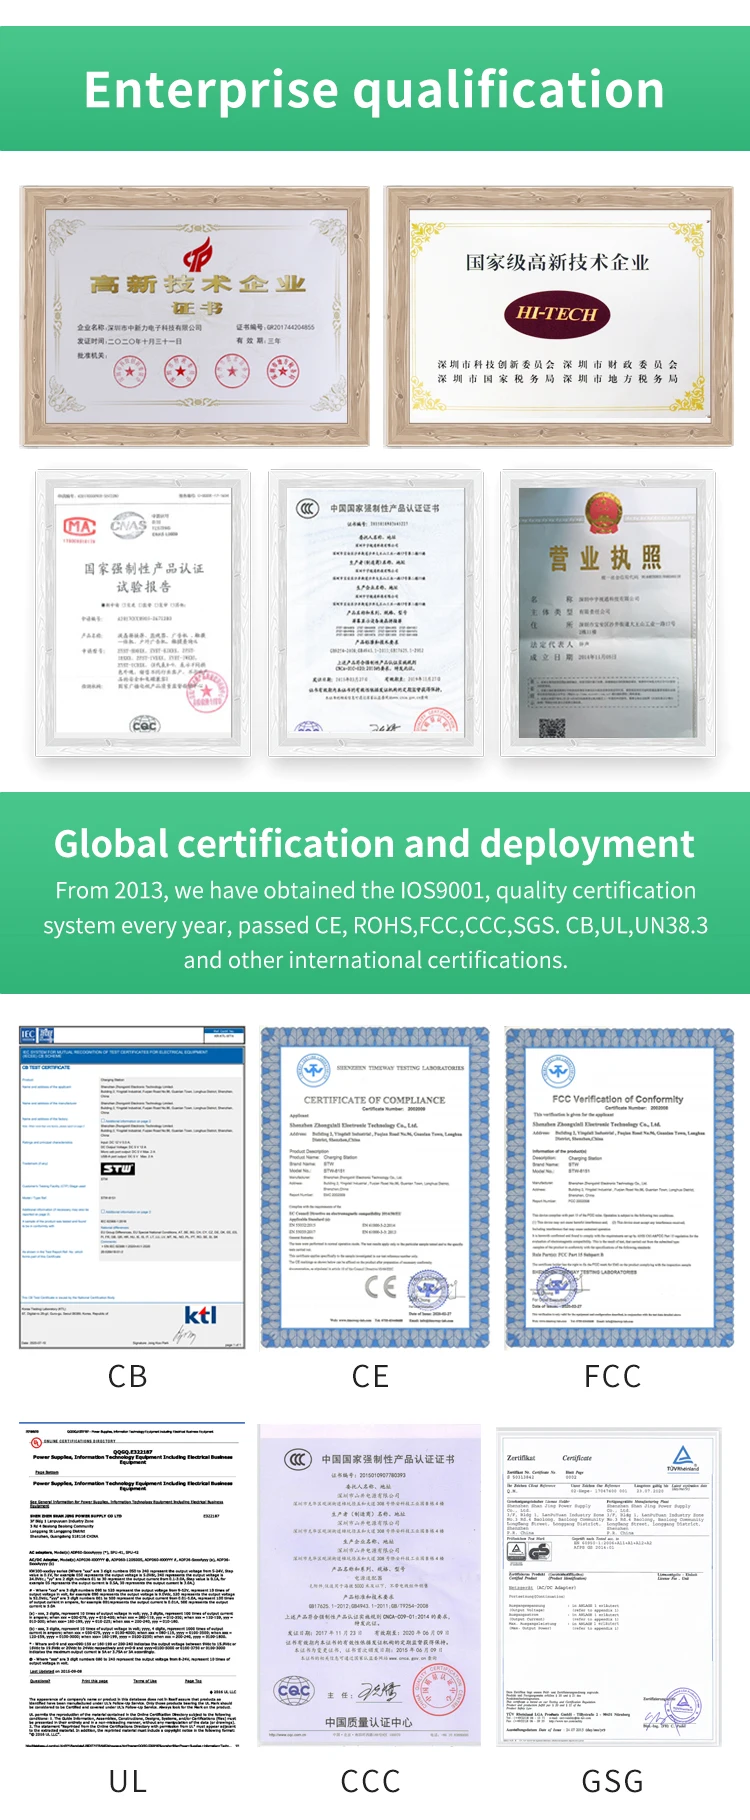Click the CNAS logo on test report

coord(128,524)
